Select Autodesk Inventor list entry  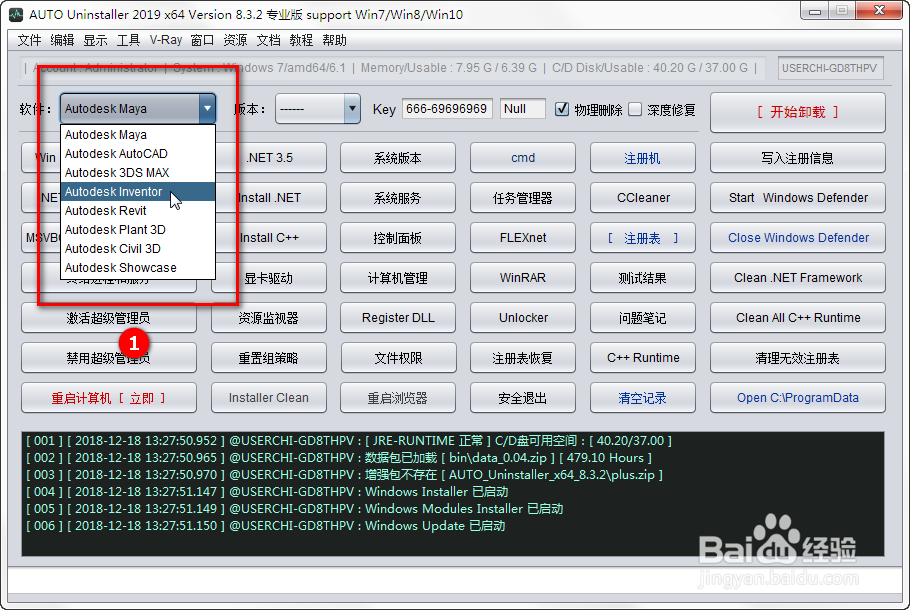[138, 192]
